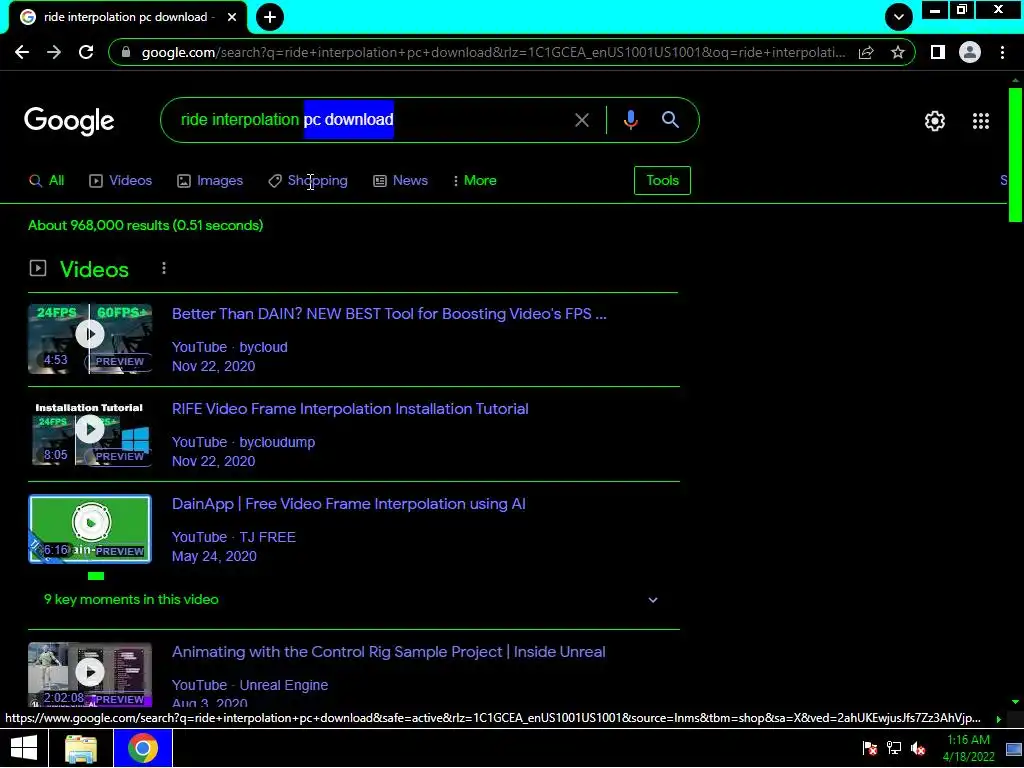Viewport: 1024px width, 768px height.
Task: Submit search with magnifier icon
Action: (670, 120)
